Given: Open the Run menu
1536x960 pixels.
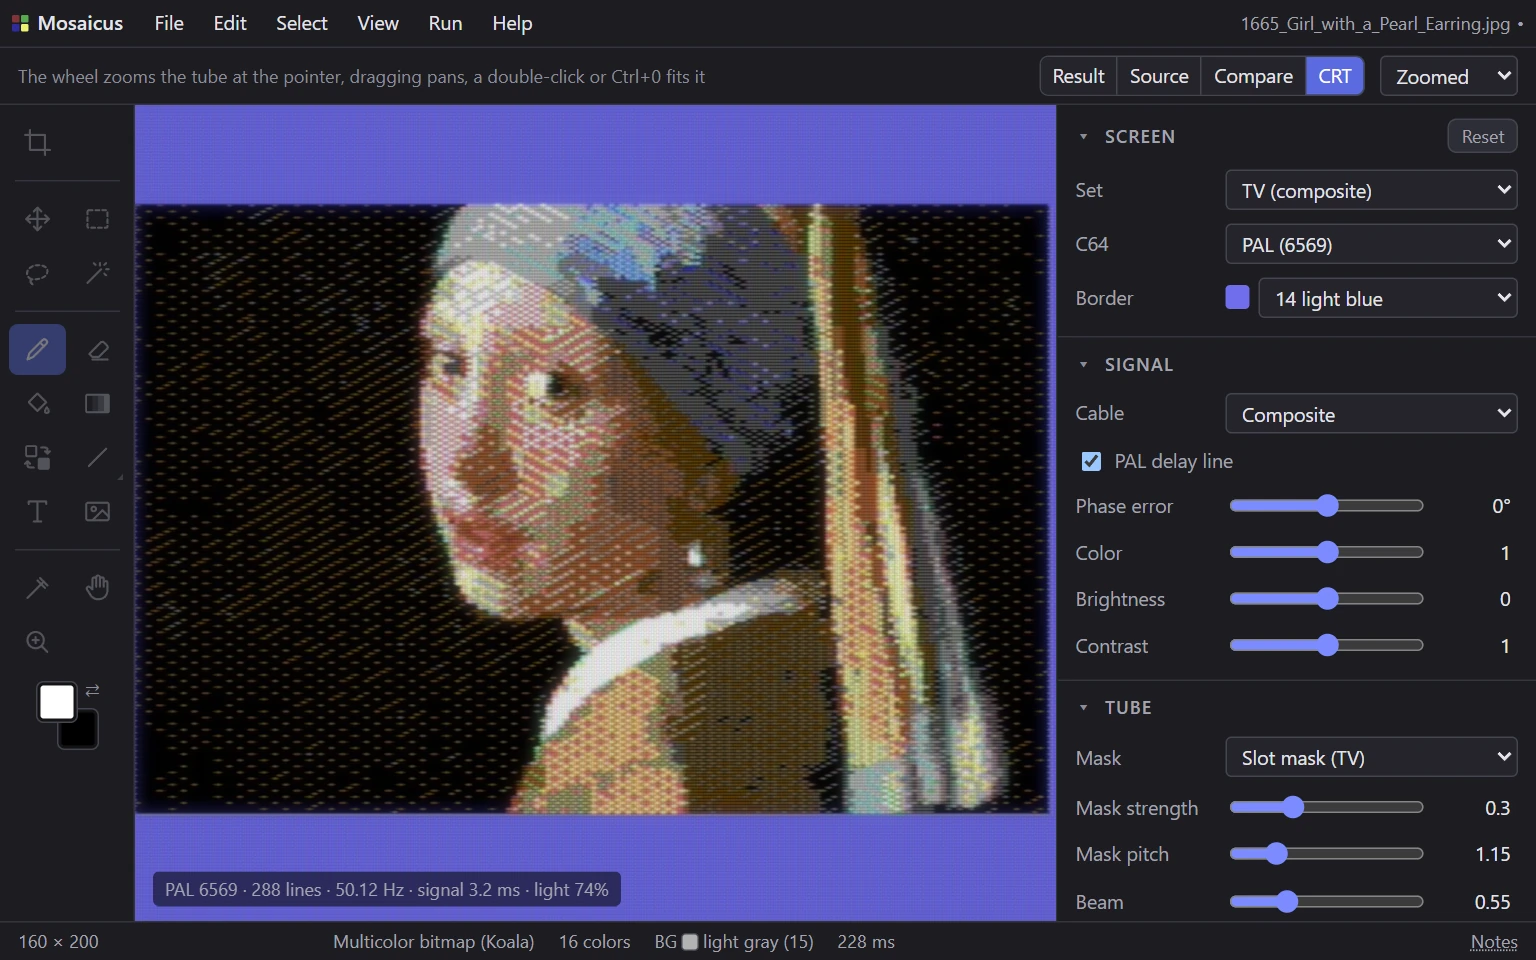Looking at the screenshot, I should click(x=445, y=23).
